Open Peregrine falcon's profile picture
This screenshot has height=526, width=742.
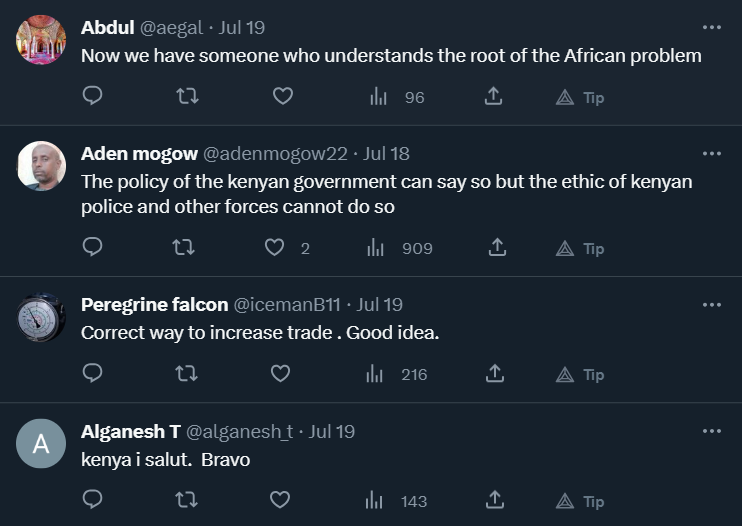(x=42, y=319)
